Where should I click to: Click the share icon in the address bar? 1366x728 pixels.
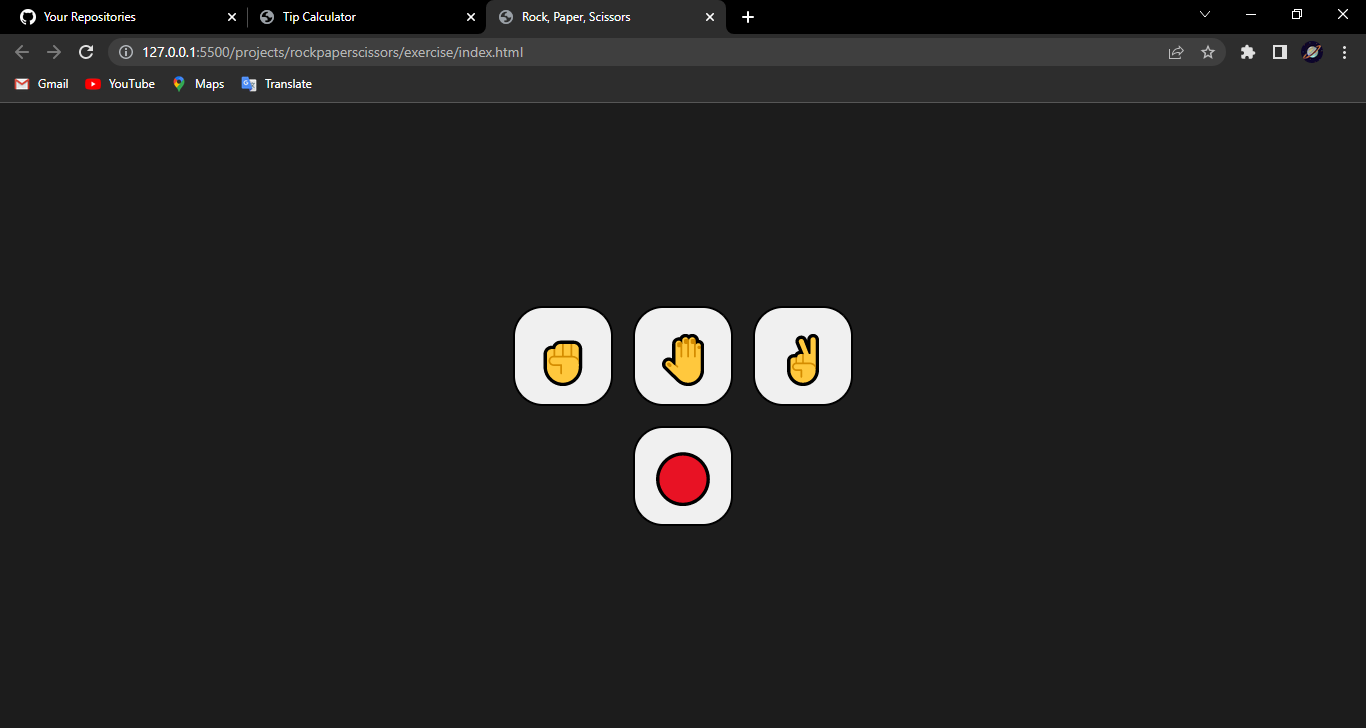click(x=1176, y=52)
